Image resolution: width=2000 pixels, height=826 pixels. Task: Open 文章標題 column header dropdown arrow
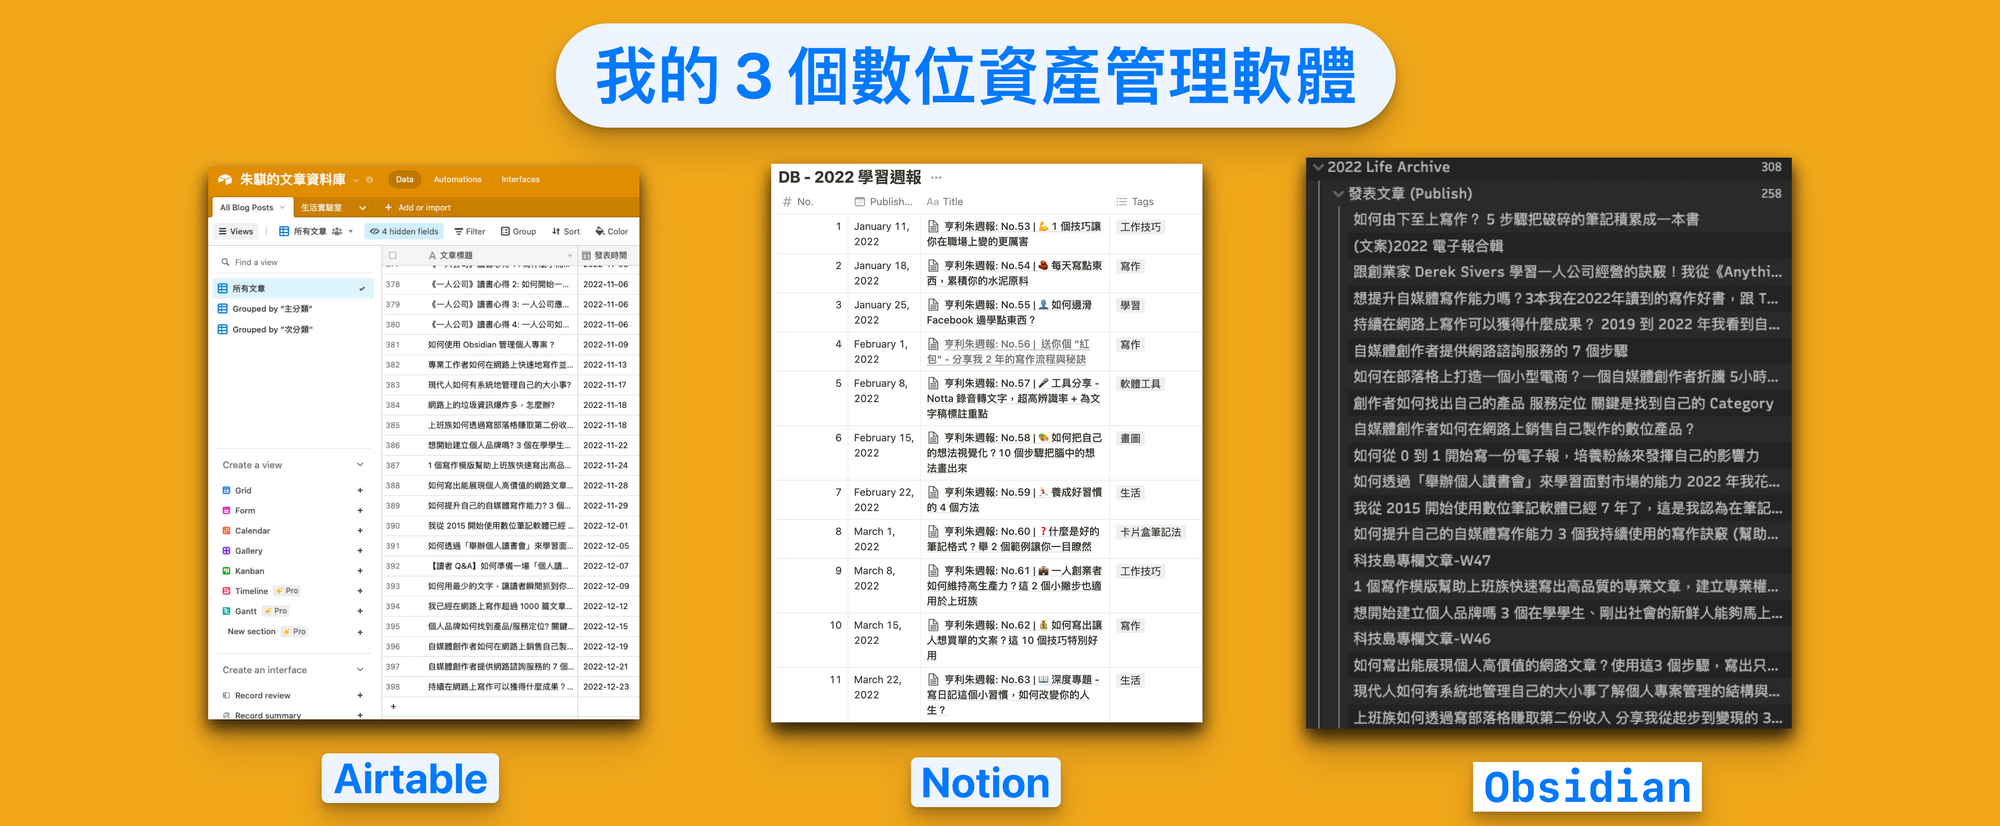coord(570,256)
